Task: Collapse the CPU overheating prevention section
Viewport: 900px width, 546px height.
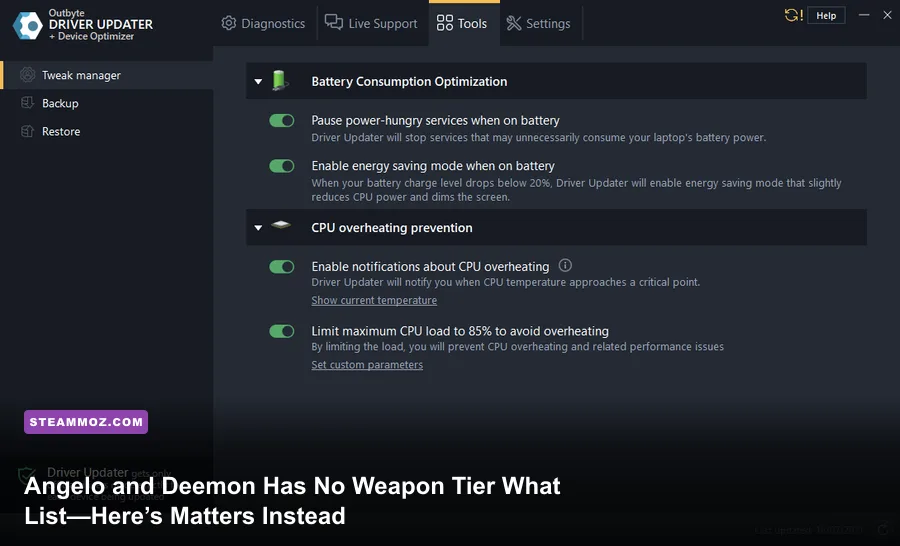Action: point(258,228)
